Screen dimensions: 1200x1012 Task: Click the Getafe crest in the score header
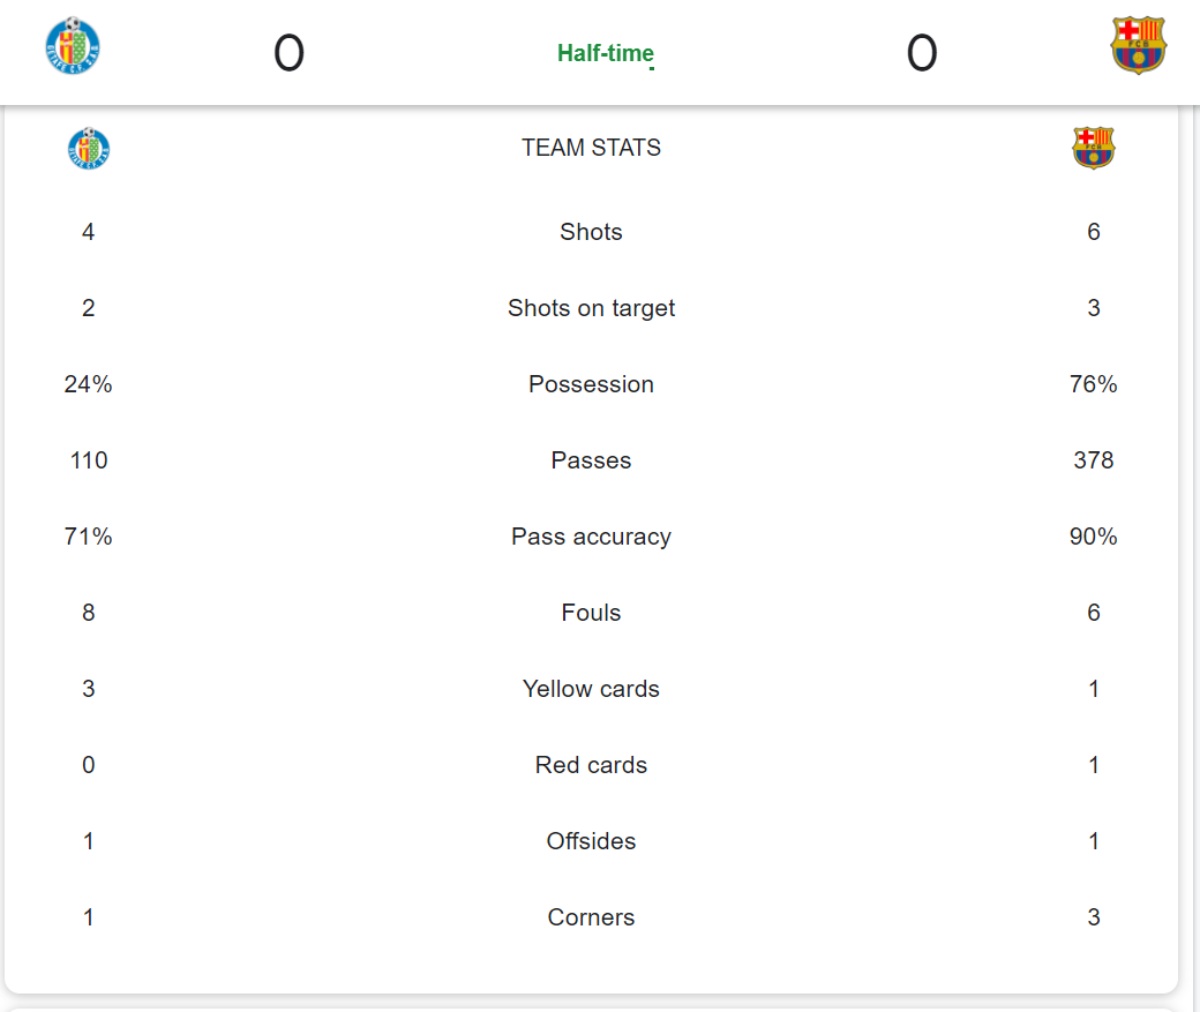tap(73, 46)
